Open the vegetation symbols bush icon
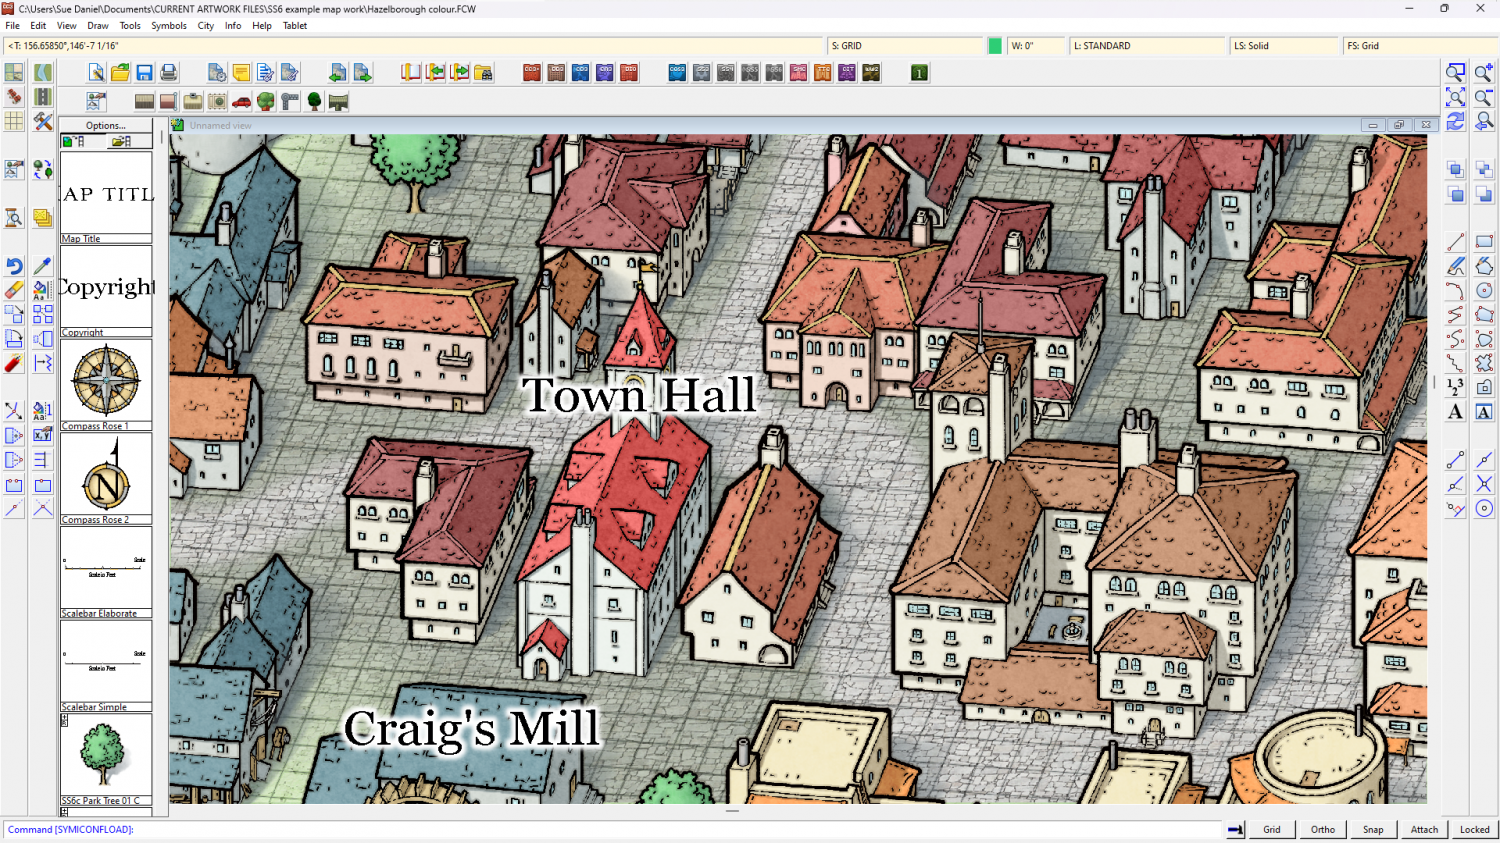Image resolution: width=1500 pixels, height=843 pixels. (265, 101)
